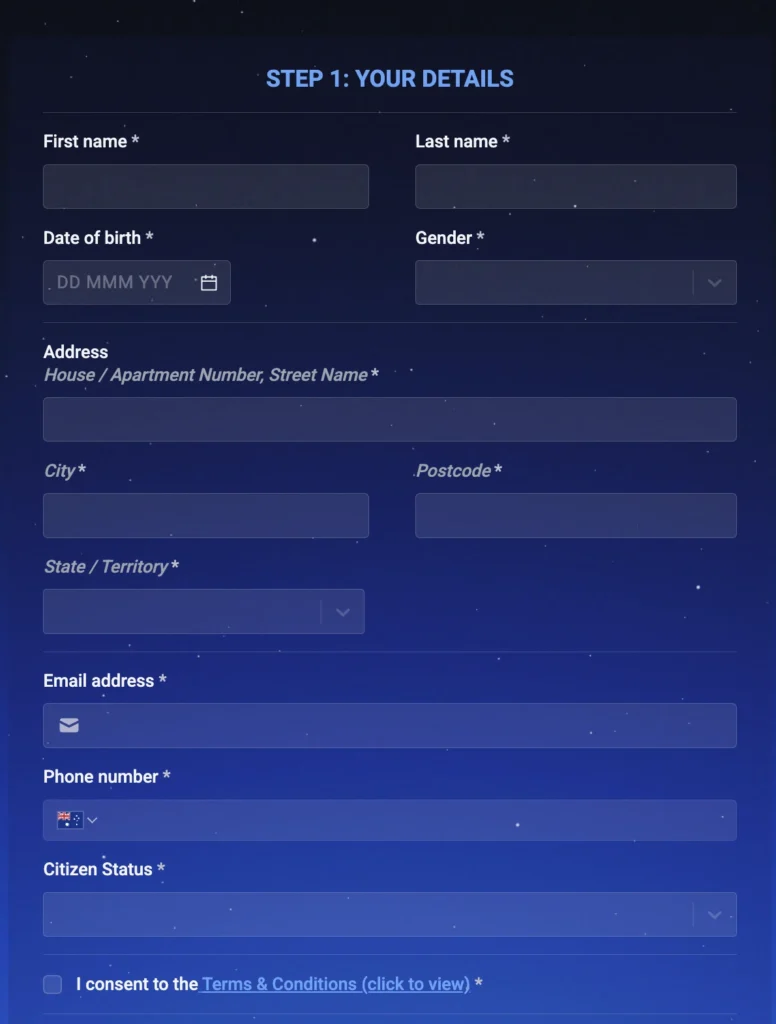
Task: Click the street address input field
Action: pyautogui.click(x=390, y=419)
